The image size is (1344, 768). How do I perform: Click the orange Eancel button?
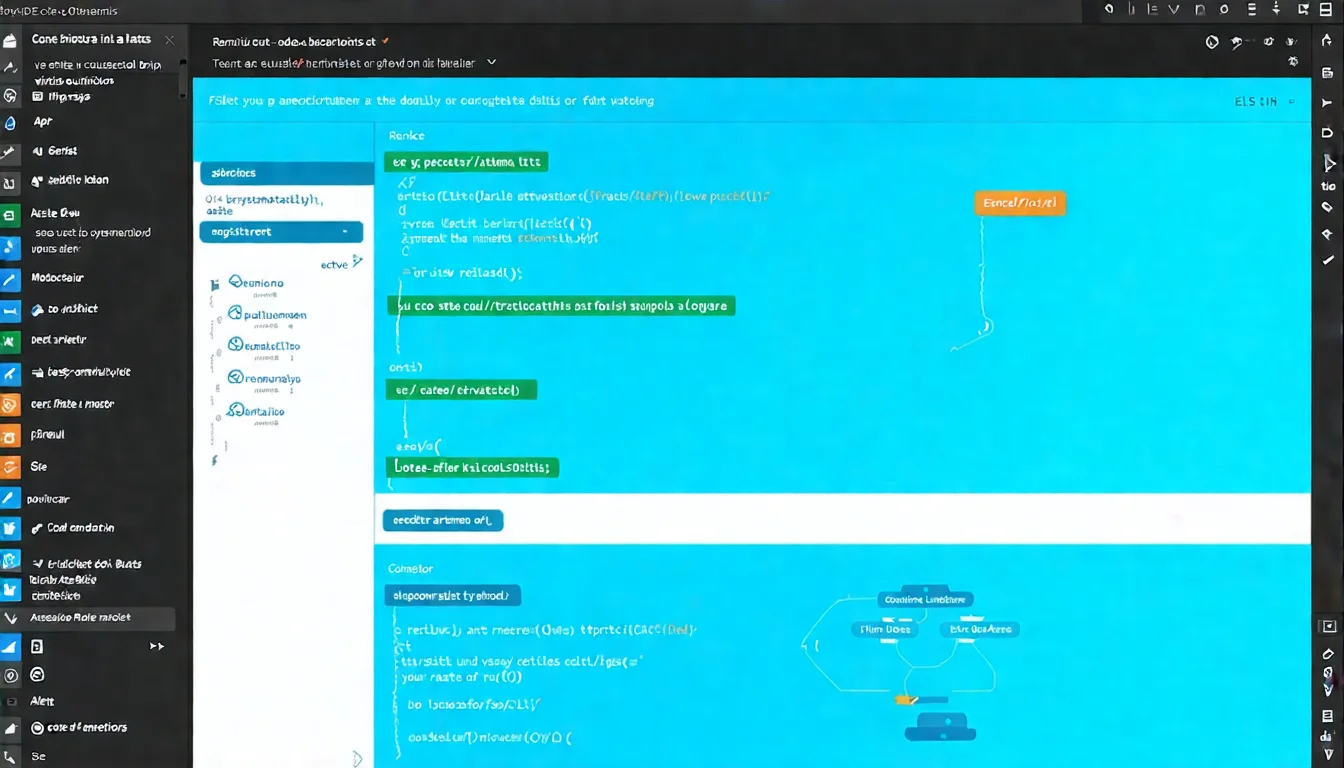pyautogui.click(x=1019, y=203)
